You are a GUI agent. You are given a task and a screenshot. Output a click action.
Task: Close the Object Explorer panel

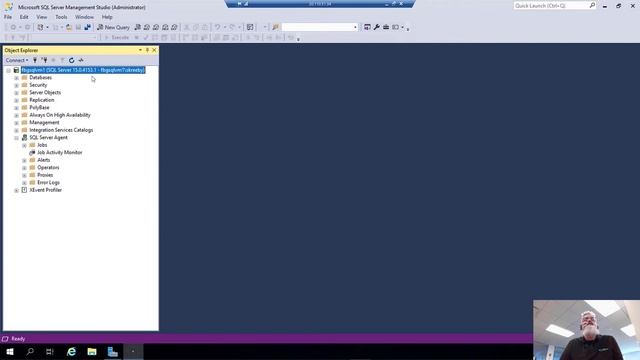[154, 50]
